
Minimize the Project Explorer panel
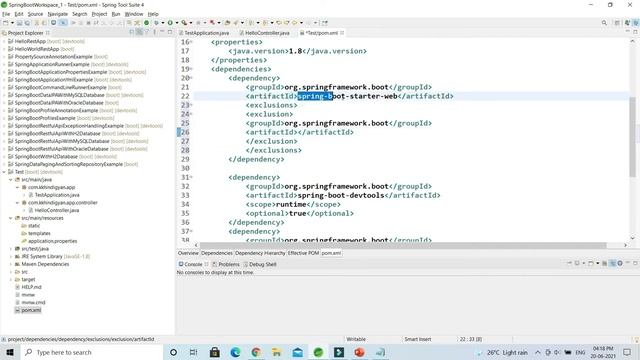(x=162, y=32)
